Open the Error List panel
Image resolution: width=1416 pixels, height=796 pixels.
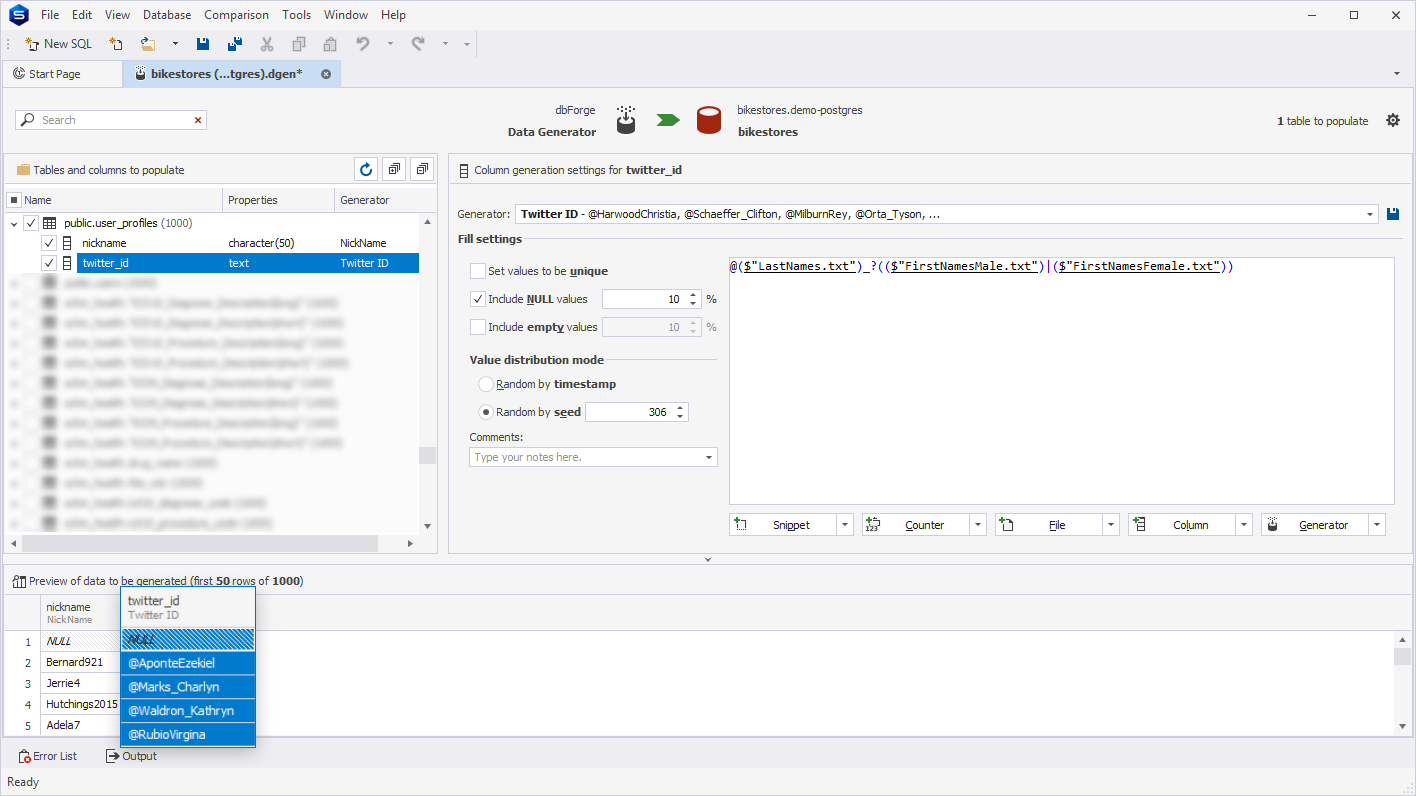coord(47,756)
